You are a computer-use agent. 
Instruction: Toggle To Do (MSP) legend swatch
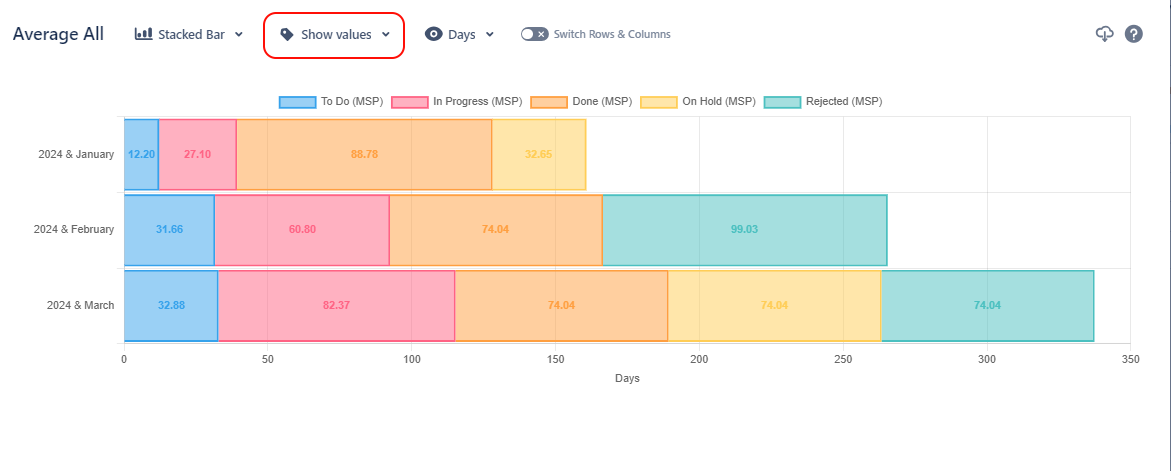pos(296,102)
